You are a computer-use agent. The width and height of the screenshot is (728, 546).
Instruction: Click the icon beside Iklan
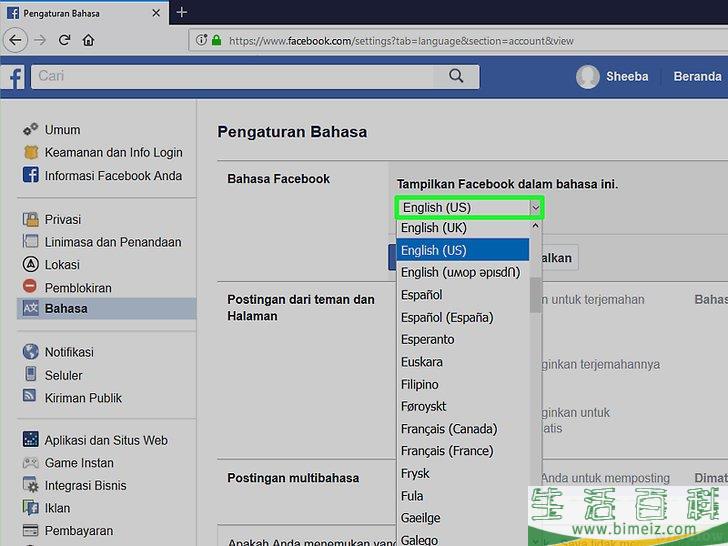(31, 507)
